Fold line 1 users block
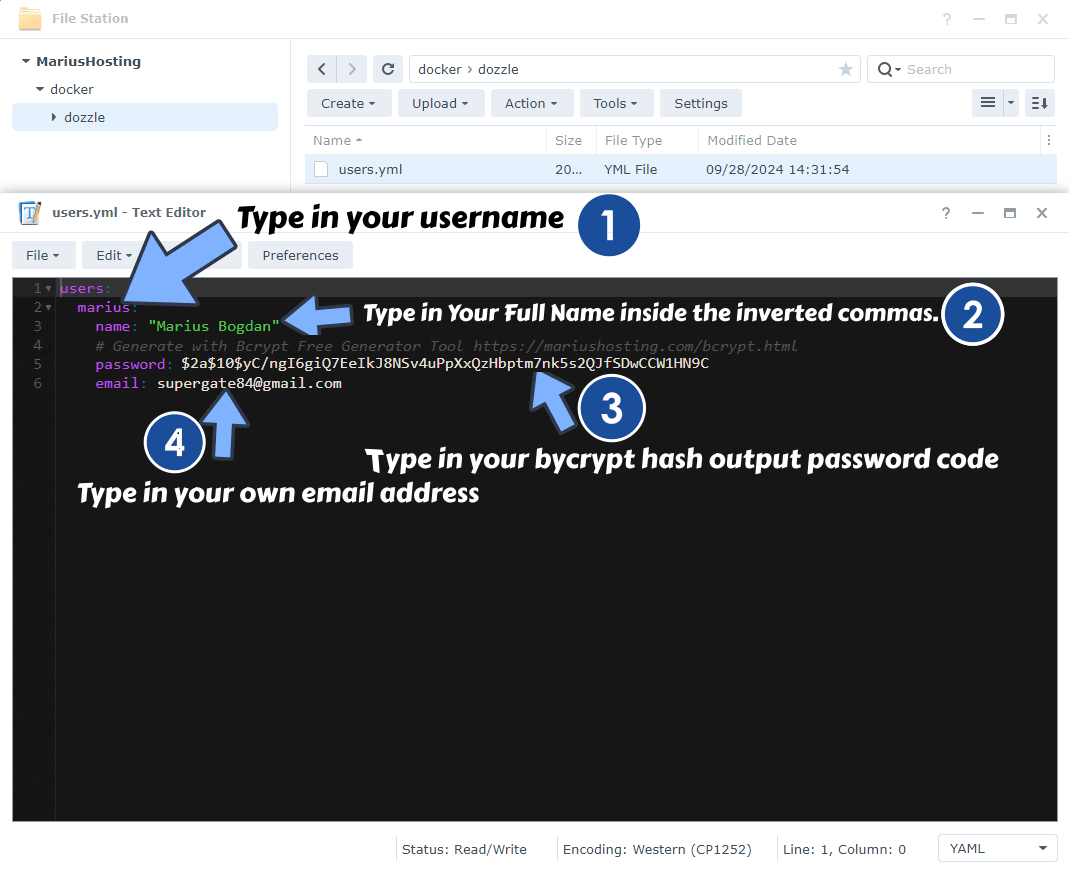The height and width of the screenshot is (871, 1069). point(48,288)
